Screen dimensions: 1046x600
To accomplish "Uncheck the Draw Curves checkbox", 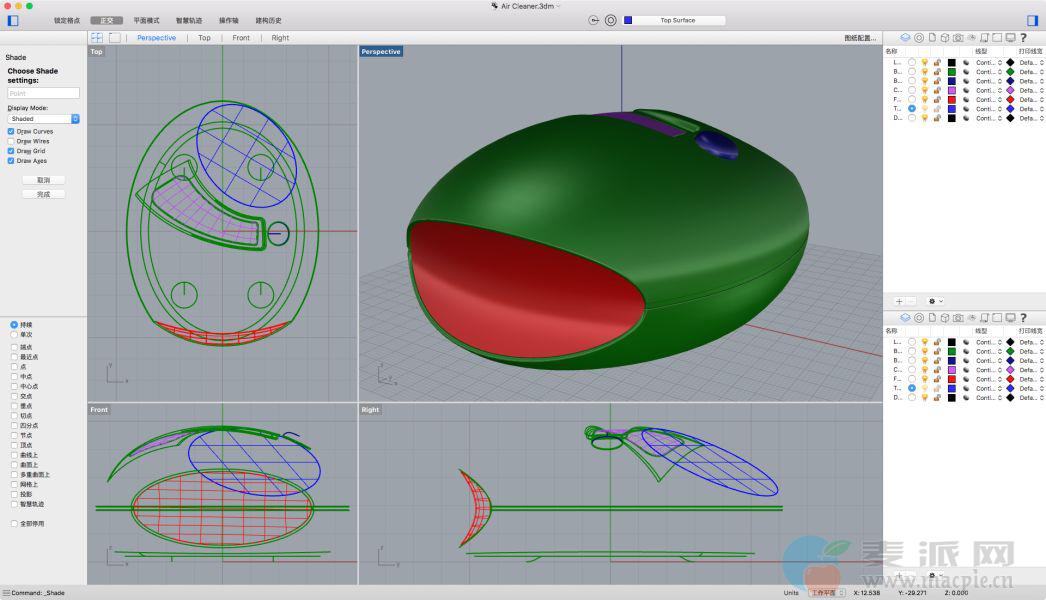I will (11, 131).
